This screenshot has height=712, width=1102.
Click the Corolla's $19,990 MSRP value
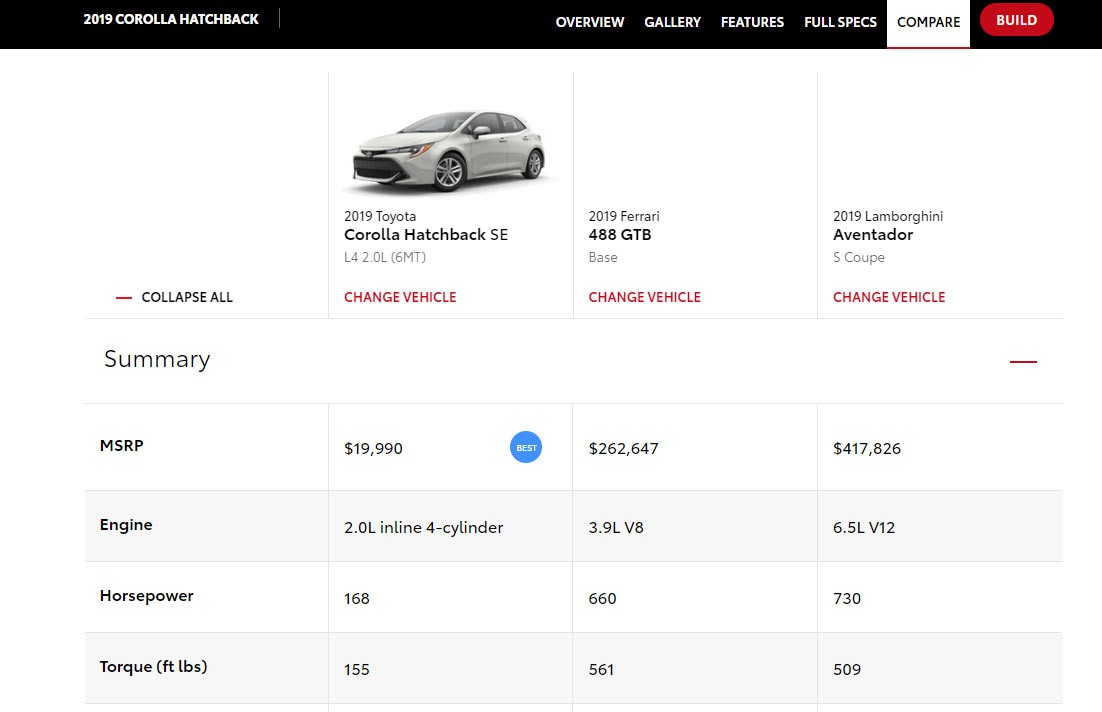(x=373, y=448)
